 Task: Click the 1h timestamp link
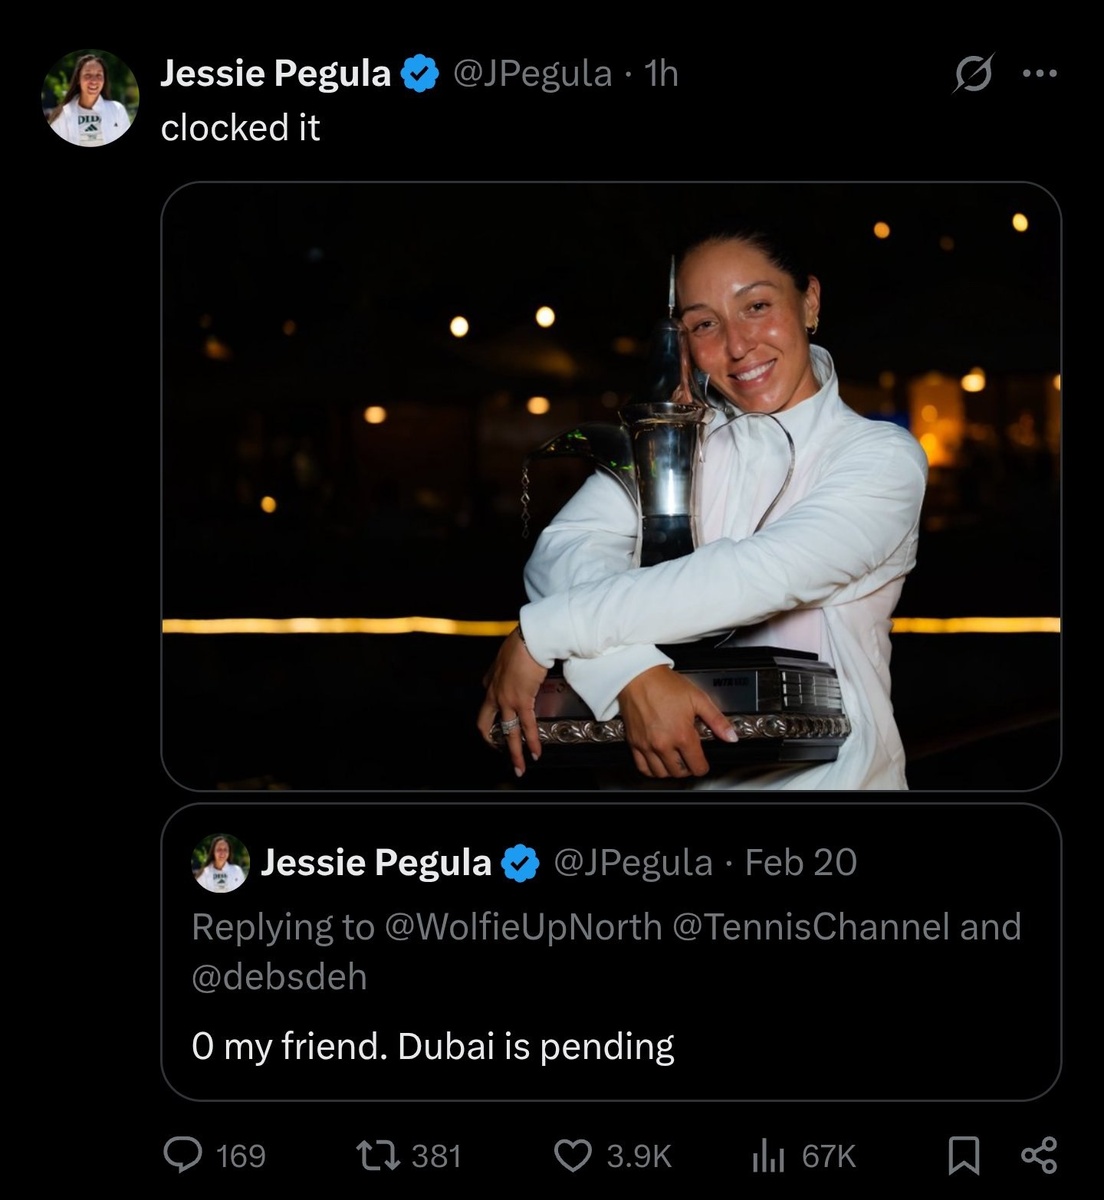coord(662,73)
